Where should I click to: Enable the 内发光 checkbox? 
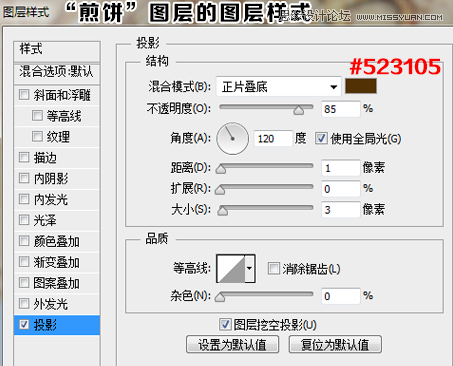(x=24, y=199)
